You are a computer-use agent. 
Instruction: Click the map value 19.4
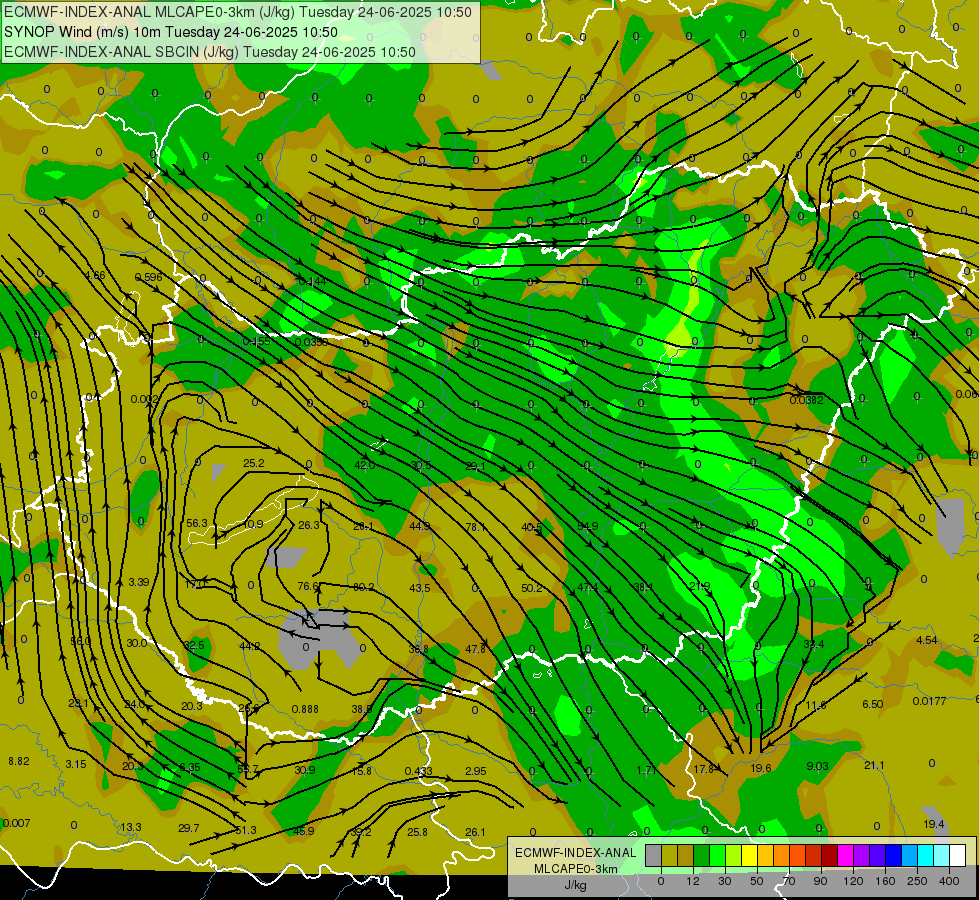tap(933, 824)
